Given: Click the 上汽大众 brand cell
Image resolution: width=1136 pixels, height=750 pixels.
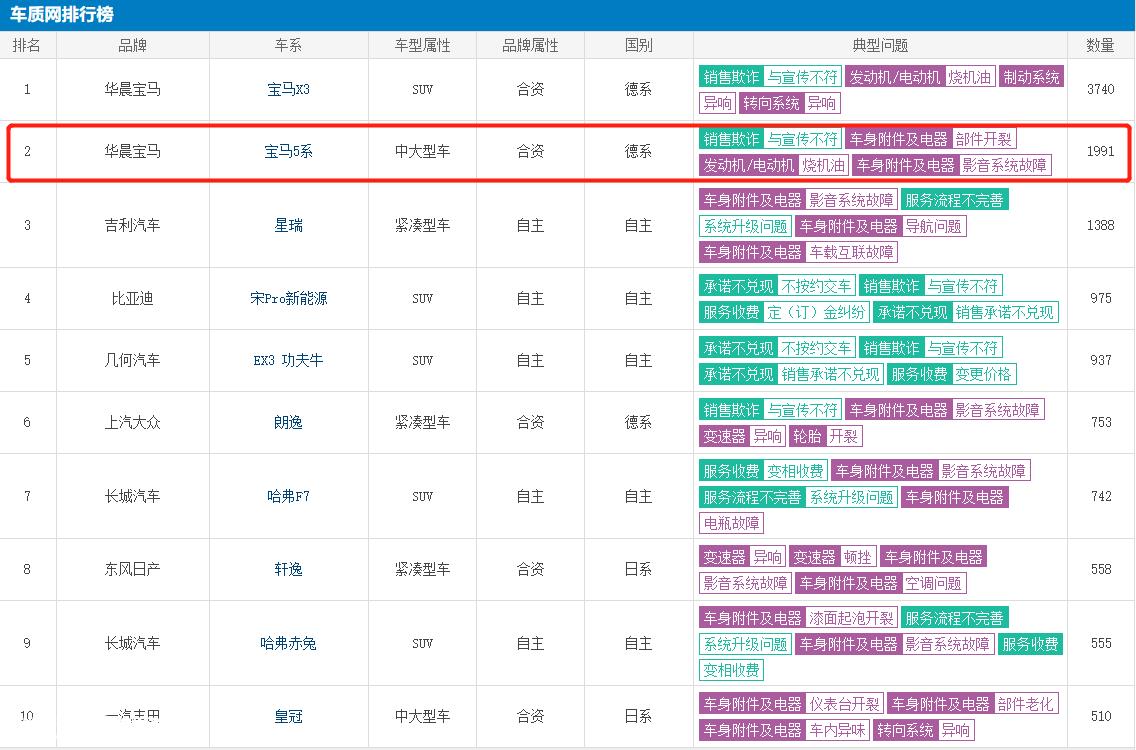Looking at the screenshot, I should (x=133, y=422).
